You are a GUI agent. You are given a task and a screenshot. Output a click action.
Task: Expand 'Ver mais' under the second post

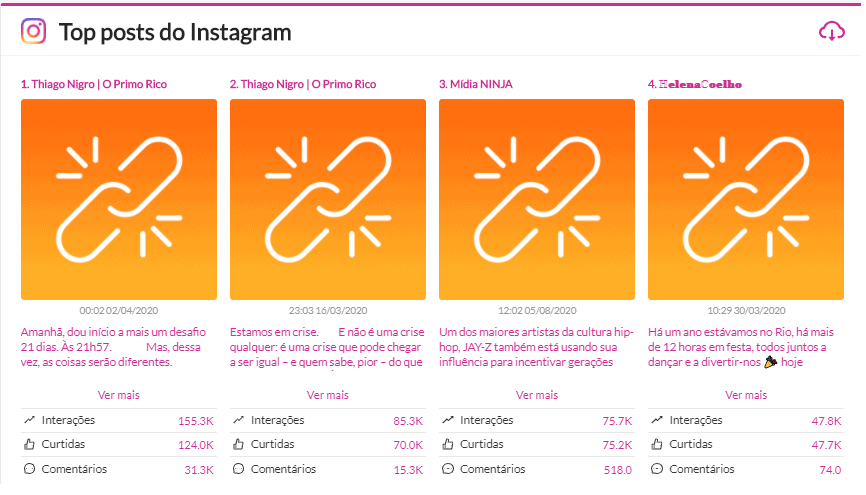tap(328, 395)
